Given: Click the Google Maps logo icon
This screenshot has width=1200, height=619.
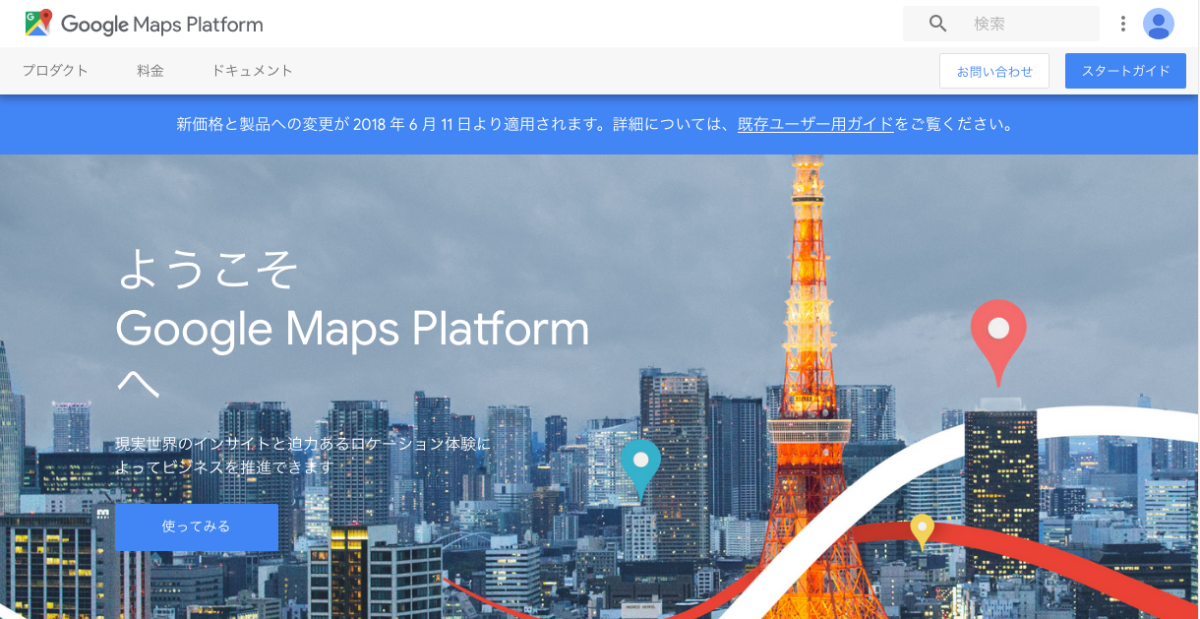Looking at the screenshot, I should [x=38, y=23].
